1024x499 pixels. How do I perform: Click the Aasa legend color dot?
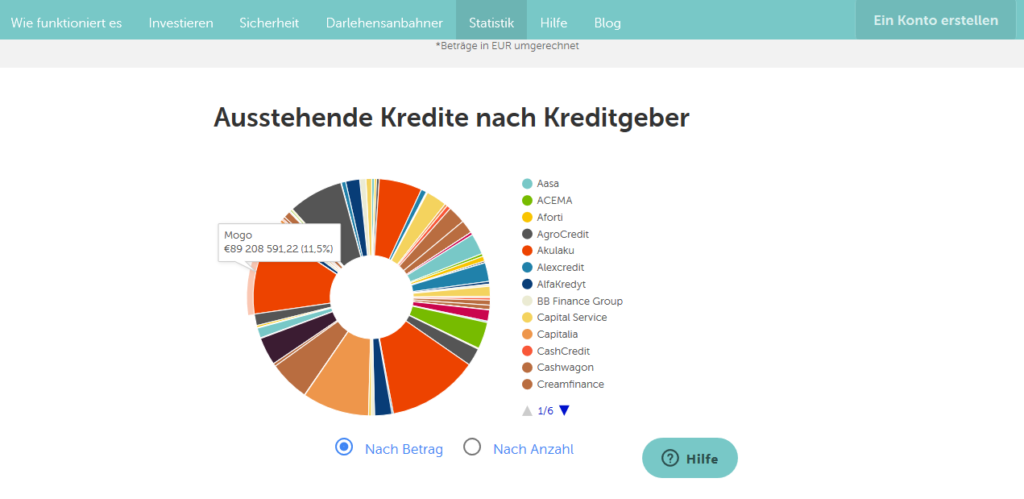[x=527, y=184]
